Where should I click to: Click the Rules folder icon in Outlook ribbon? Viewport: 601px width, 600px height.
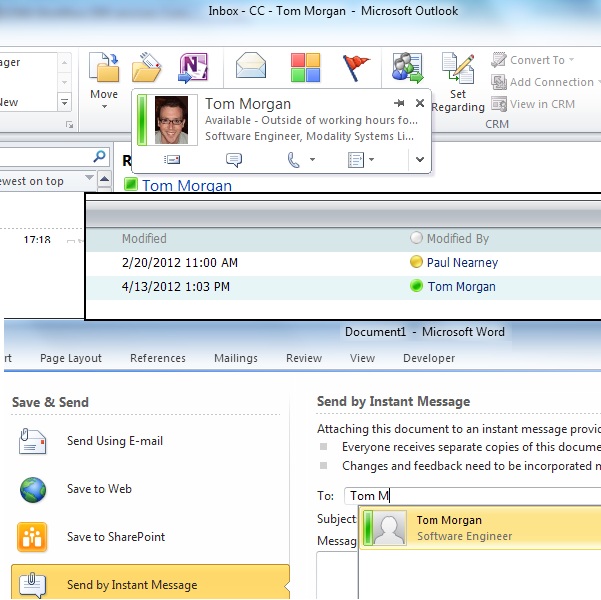(146, 68)
